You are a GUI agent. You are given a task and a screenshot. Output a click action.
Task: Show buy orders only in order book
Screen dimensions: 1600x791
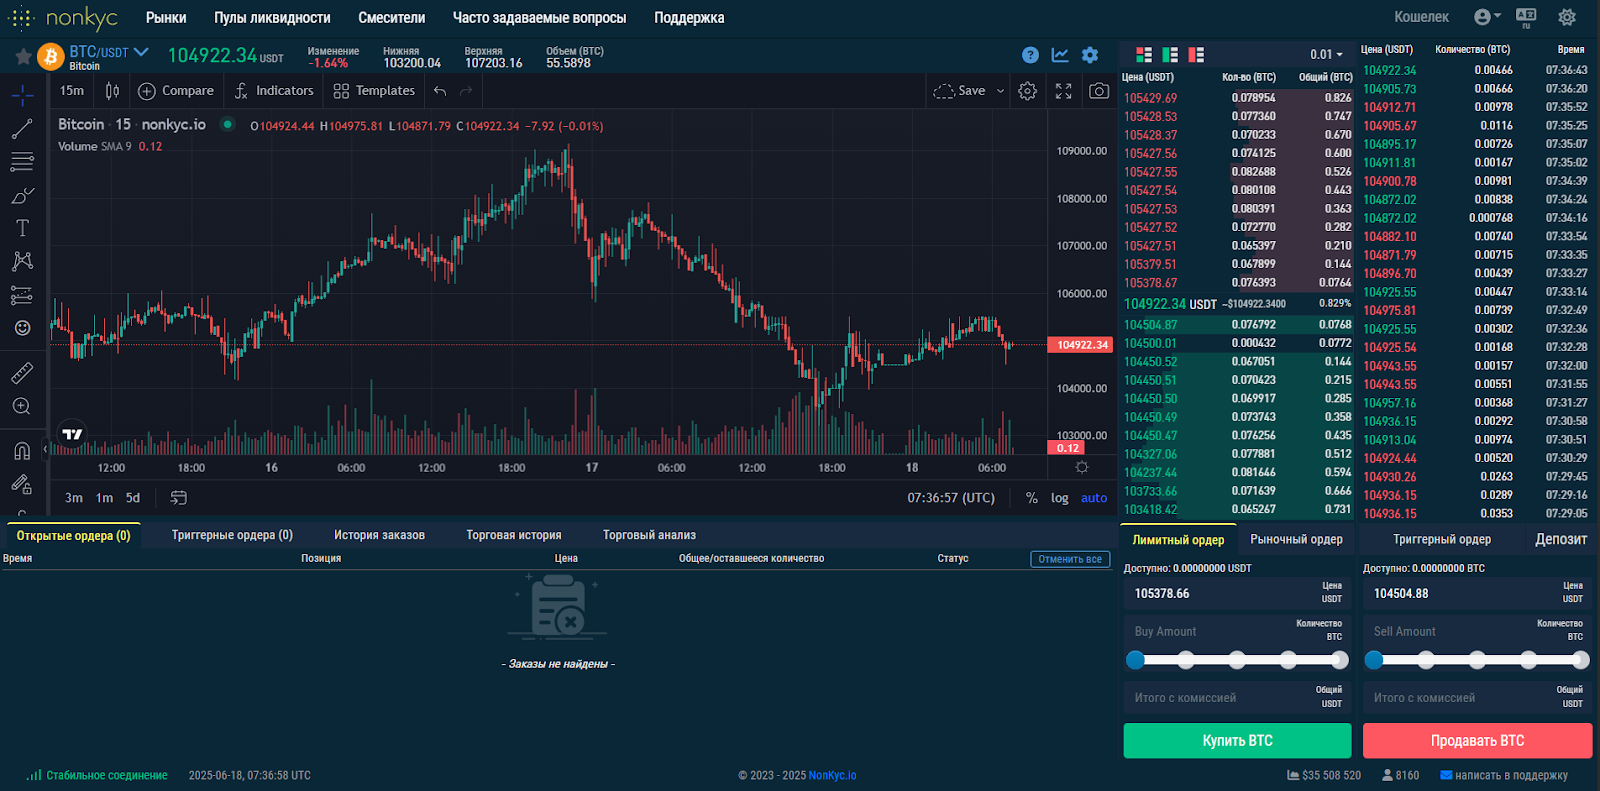point(1170,55)
